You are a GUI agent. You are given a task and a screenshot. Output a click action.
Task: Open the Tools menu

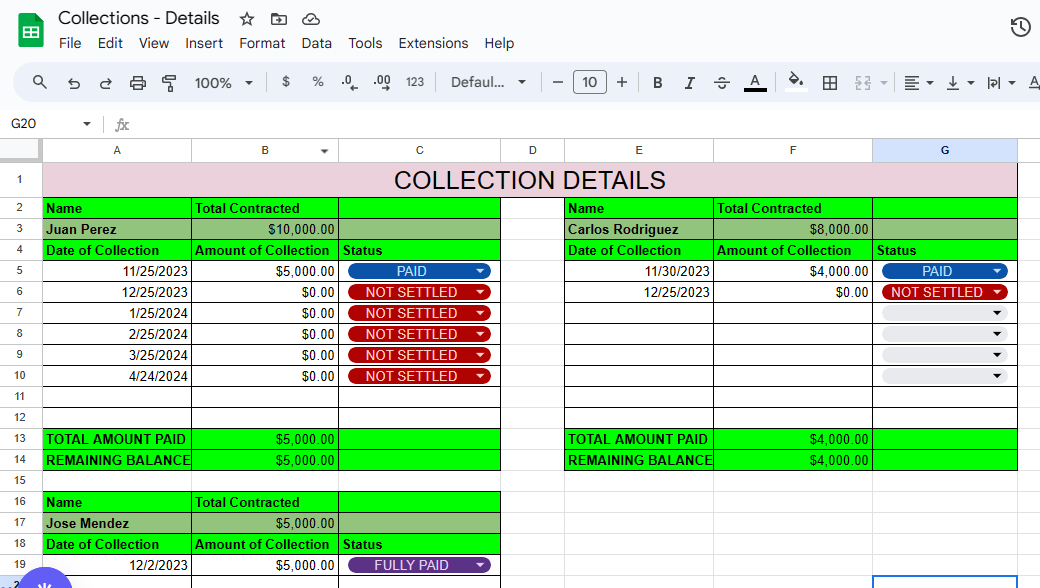365,43
